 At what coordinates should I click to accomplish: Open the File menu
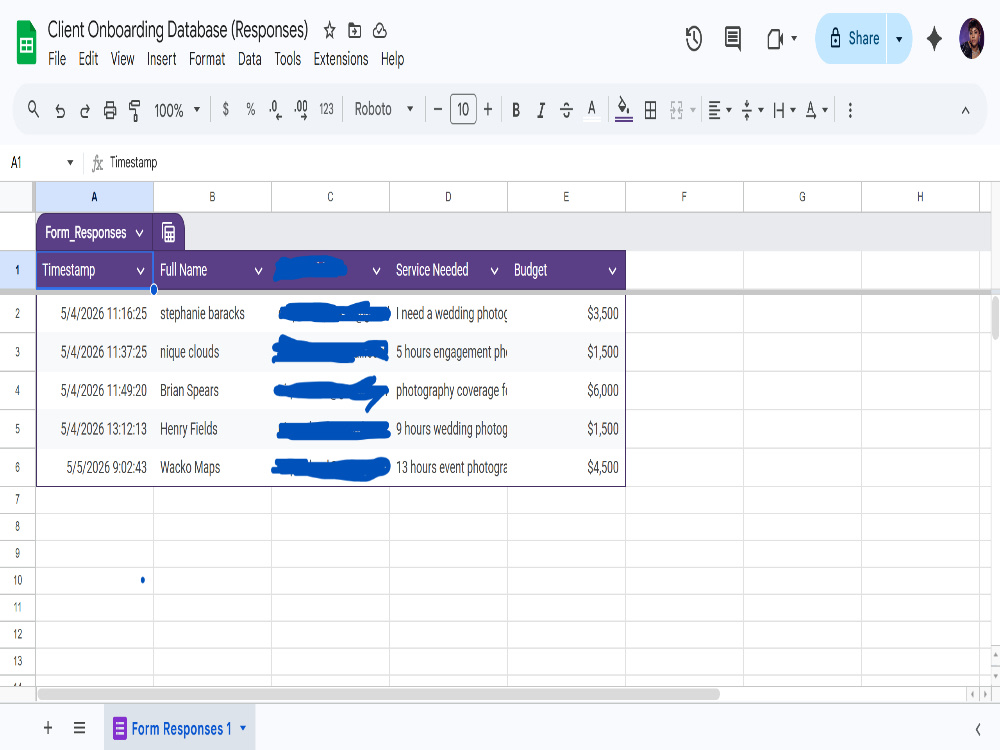click(x=57, y=59)
